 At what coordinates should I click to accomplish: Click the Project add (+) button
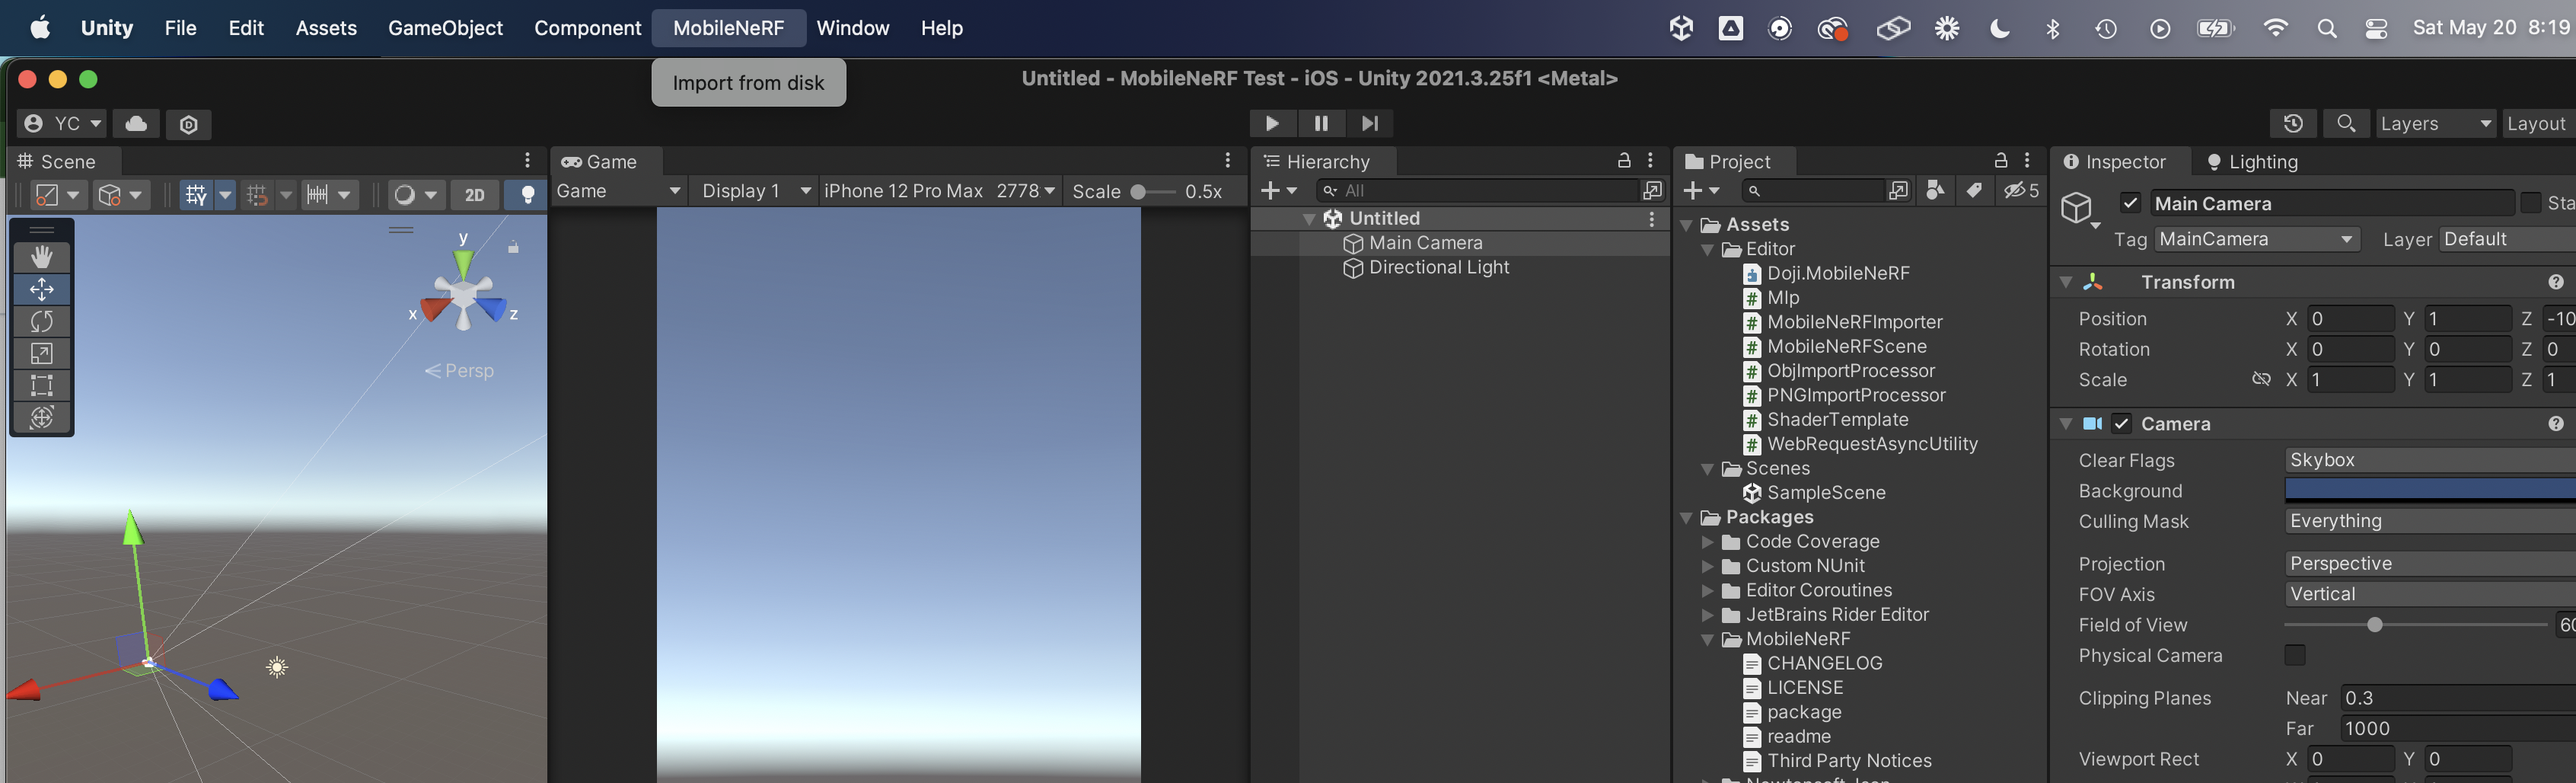point(1701,190)
